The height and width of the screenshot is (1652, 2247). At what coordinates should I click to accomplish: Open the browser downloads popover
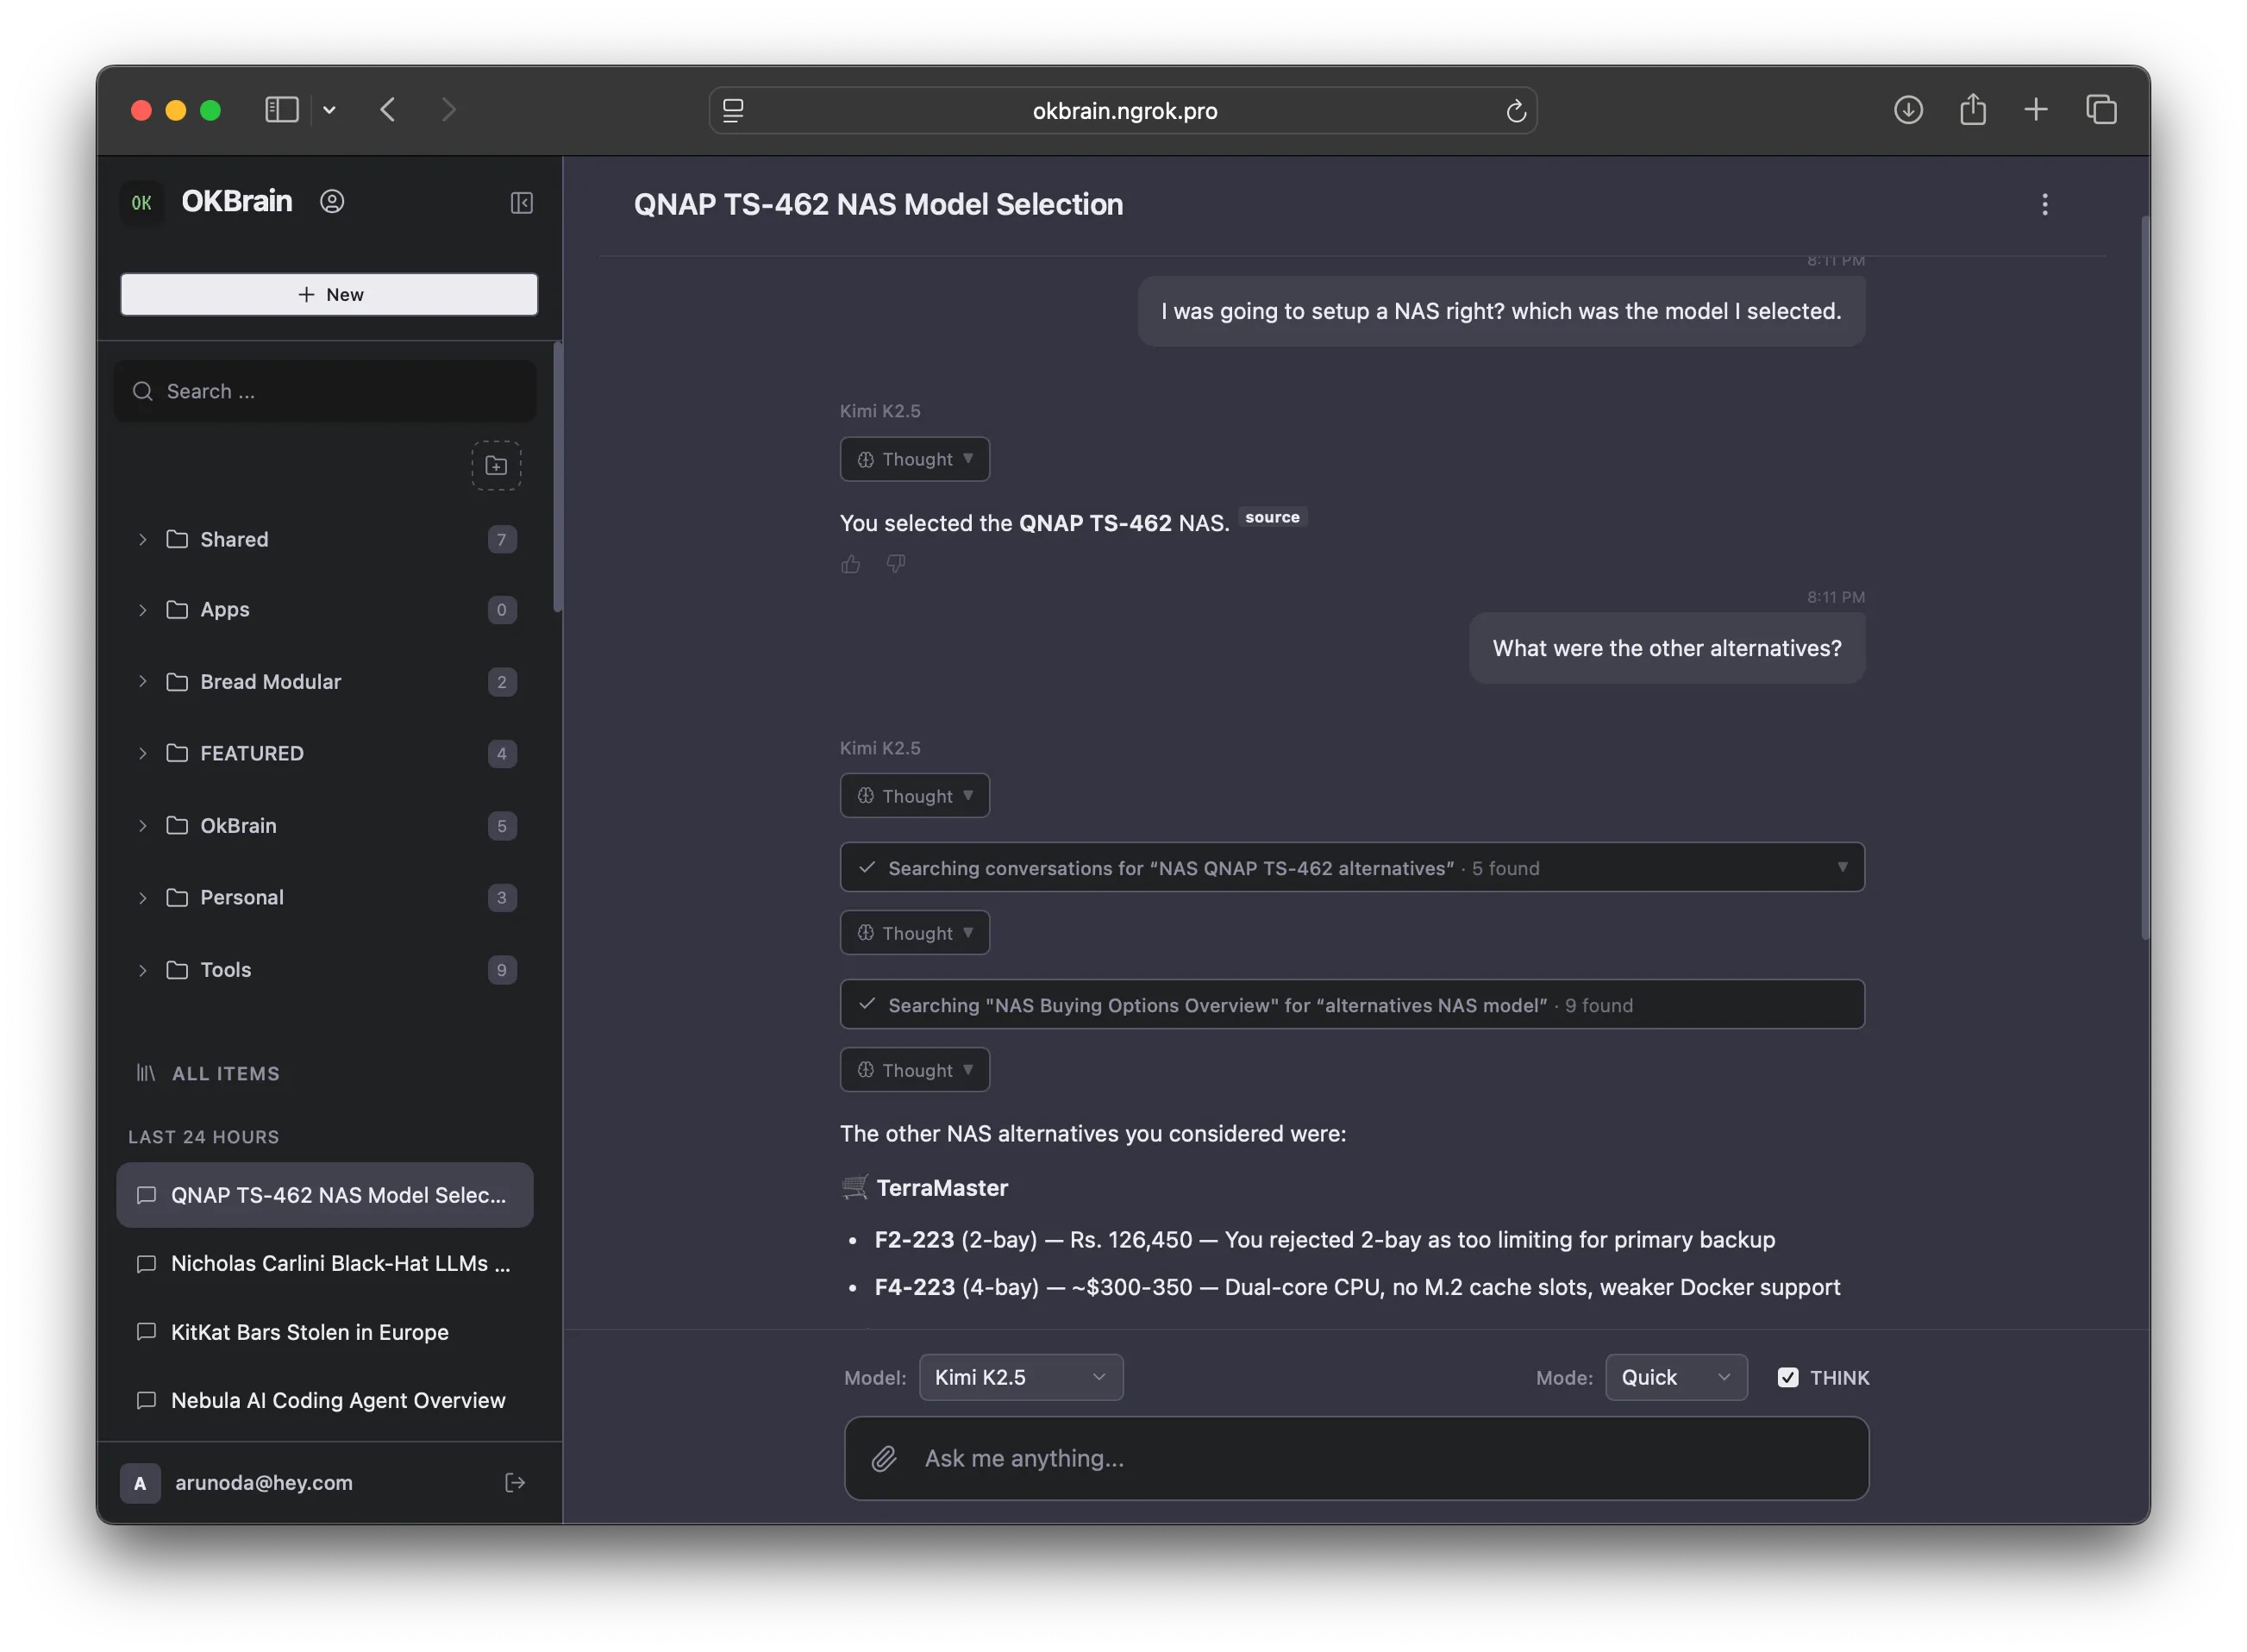coord(1907,110)
